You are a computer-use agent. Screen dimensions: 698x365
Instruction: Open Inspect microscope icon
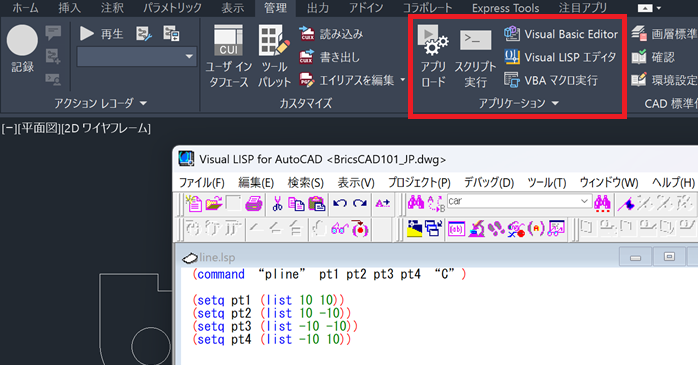coord(477,229)
